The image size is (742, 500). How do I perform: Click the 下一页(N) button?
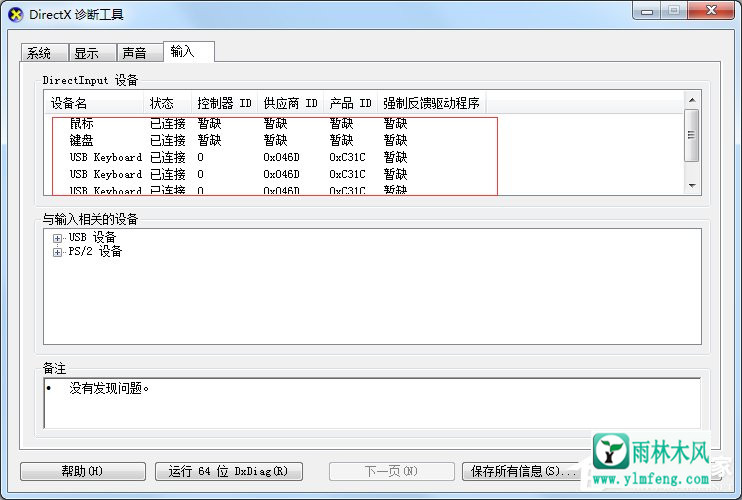click(392, 471)
